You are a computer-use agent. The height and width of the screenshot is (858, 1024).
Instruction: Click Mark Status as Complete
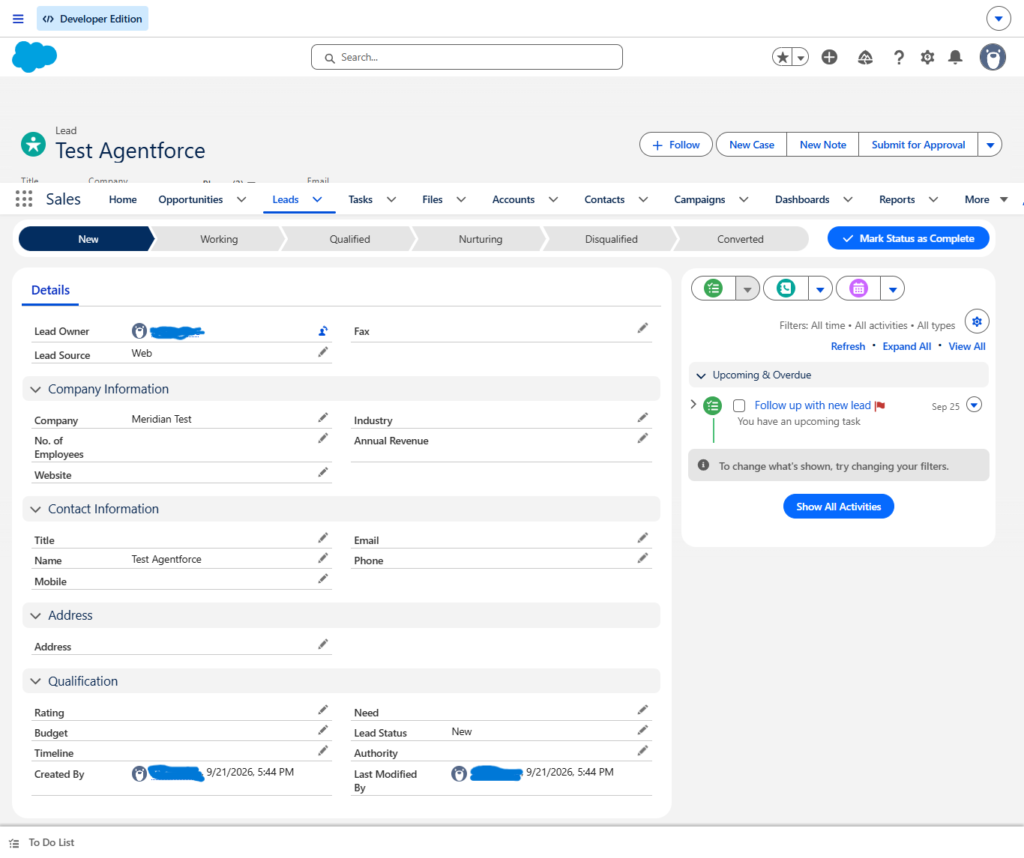click(x=908, y=238)
